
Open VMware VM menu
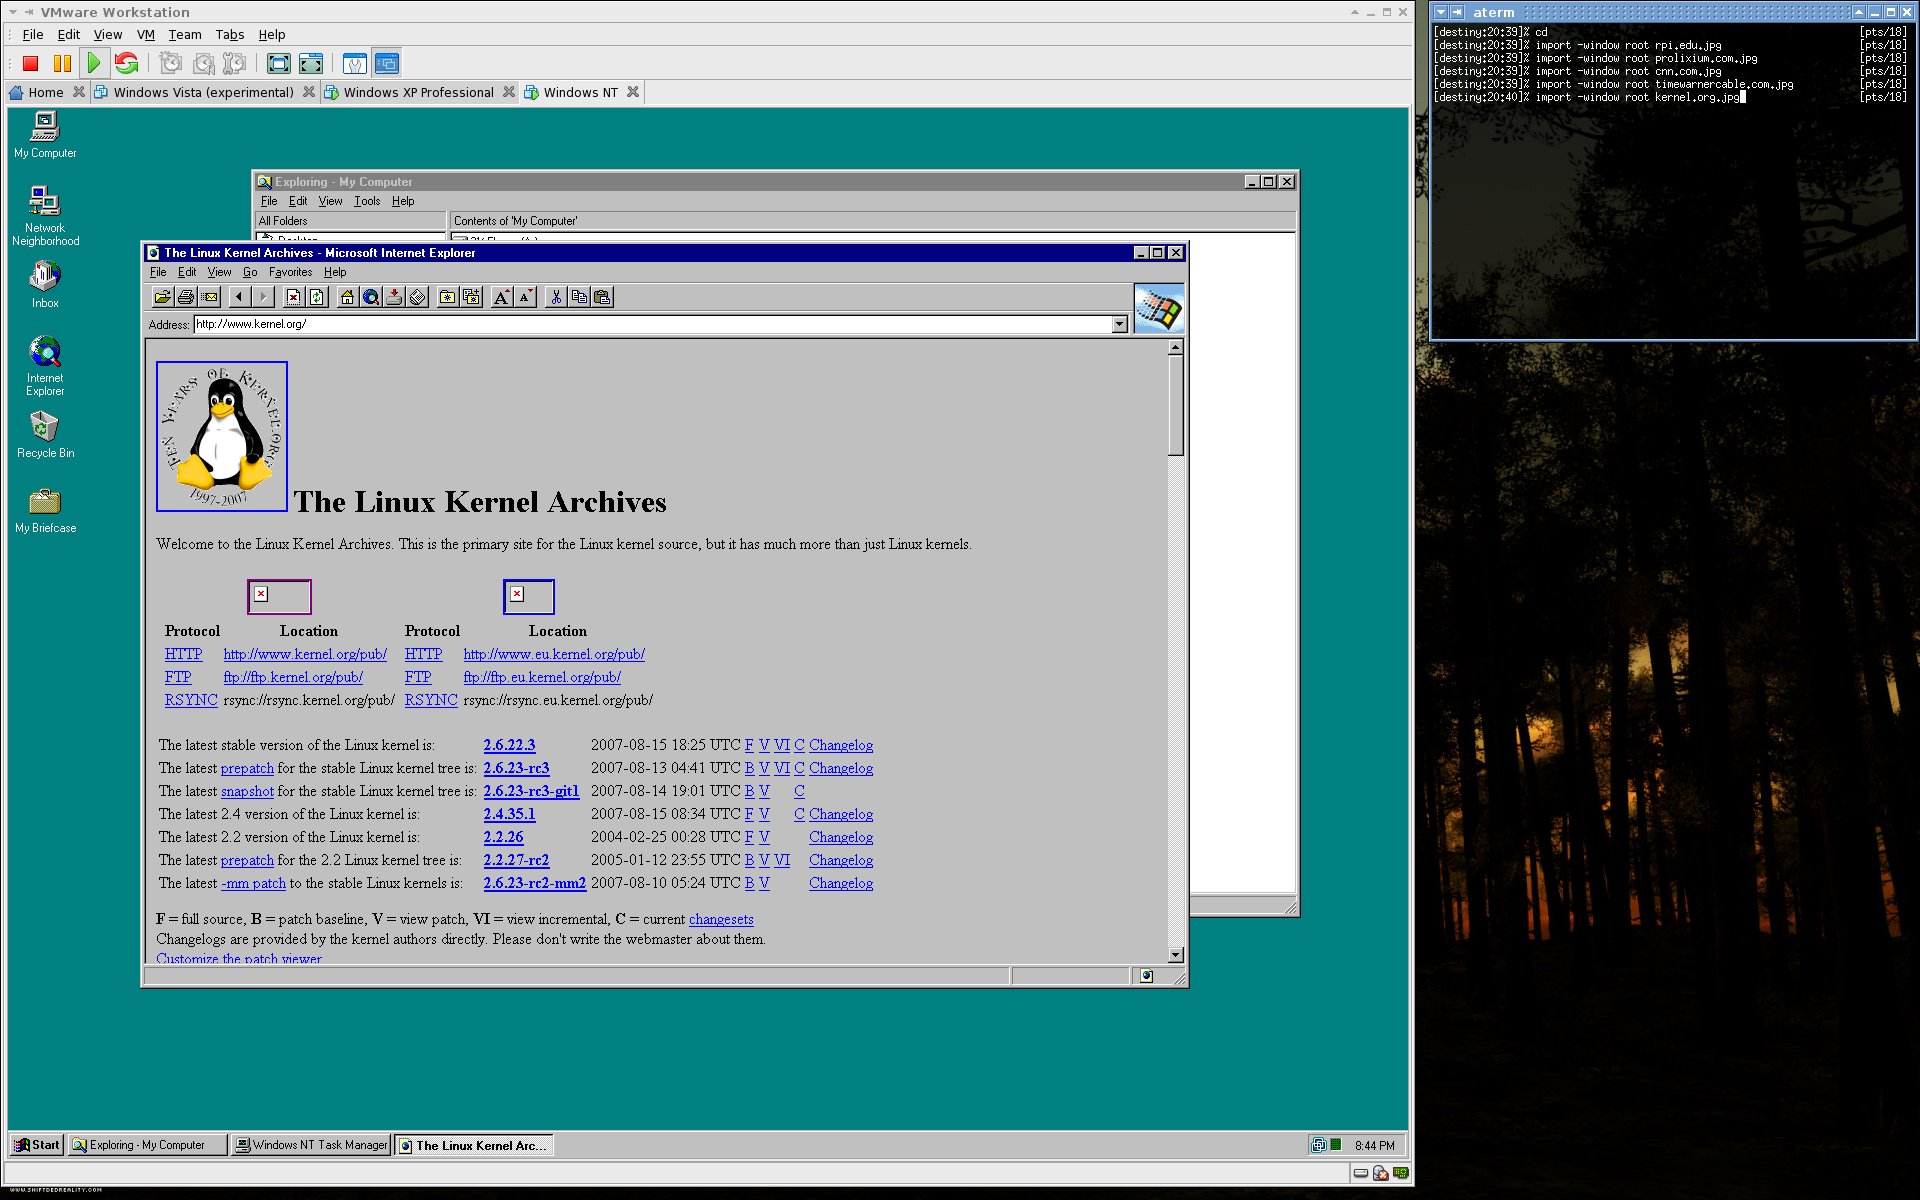(145, 34)
